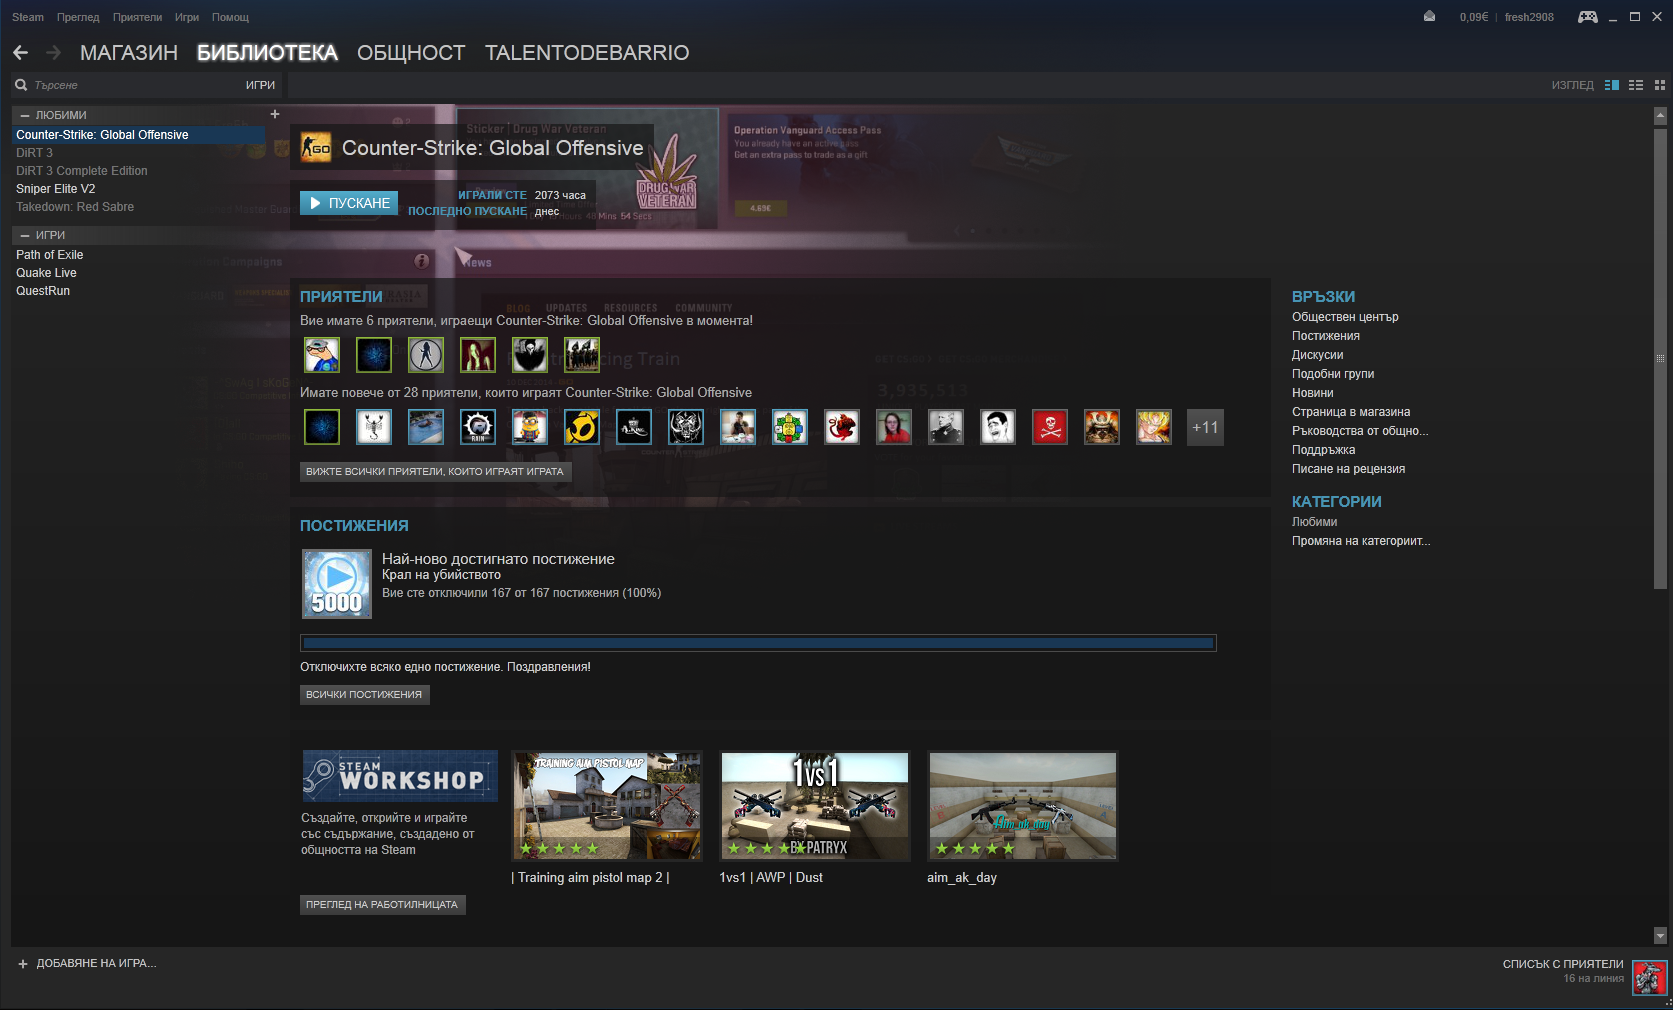Viewport: 1673px width, 1010px height.
Task: Open the fresh2908 account name
Action: pos(1529,17)
